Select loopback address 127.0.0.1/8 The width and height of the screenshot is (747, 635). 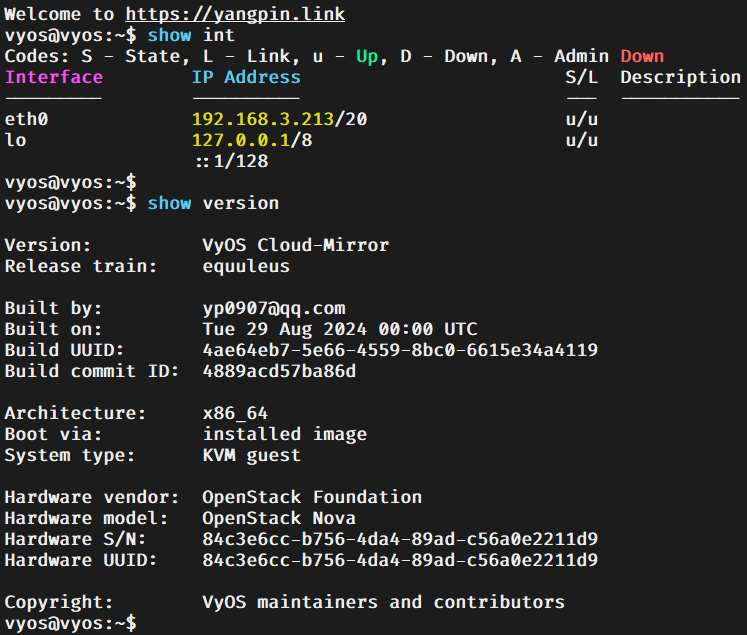(x=252, y=140)
